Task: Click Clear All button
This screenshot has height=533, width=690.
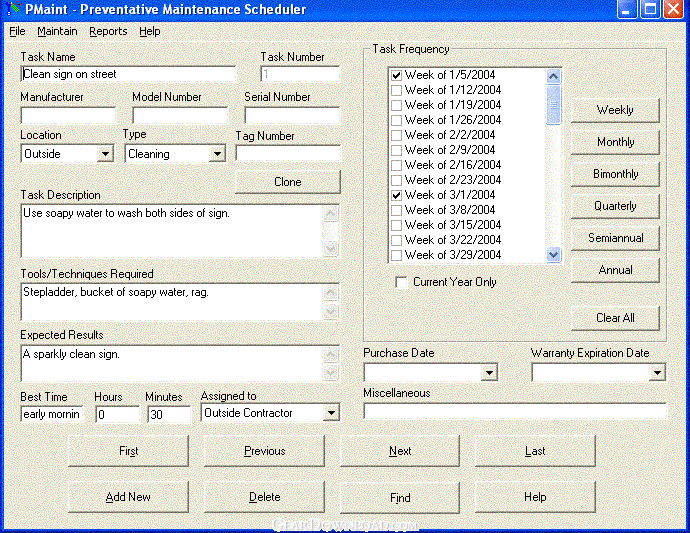Action: click(615, 318)
